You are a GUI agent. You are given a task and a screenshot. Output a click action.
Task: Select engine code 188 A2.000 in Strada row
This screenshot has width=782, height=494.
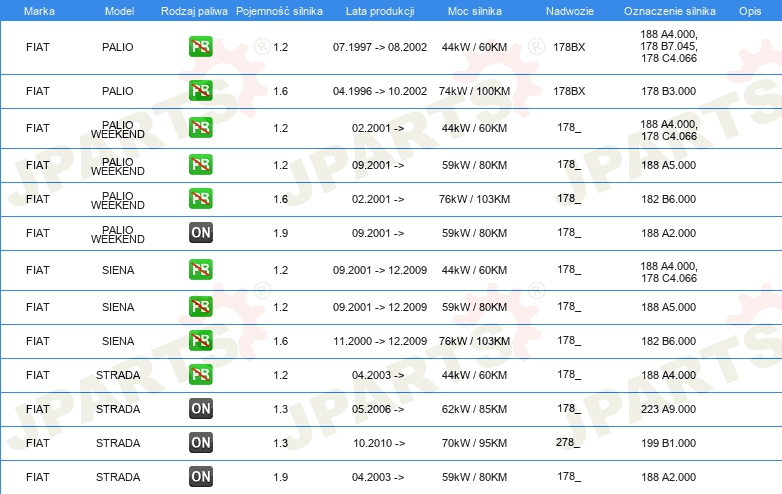668,477
